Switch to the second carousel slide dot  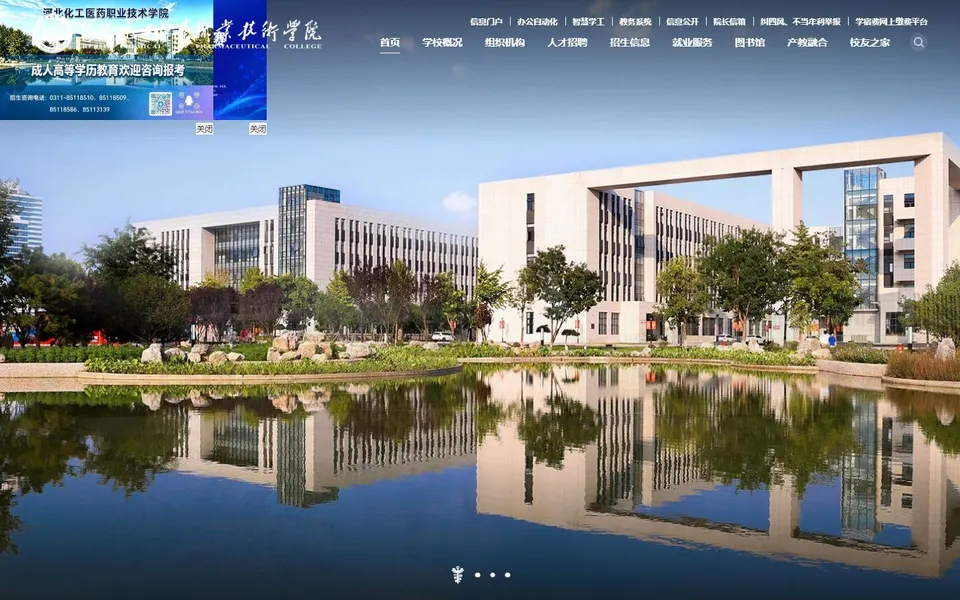tap(478, 575)
